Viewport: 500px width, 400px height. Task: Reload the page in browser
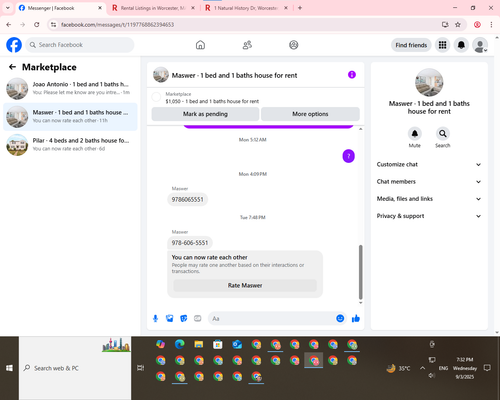coord(37,25)
